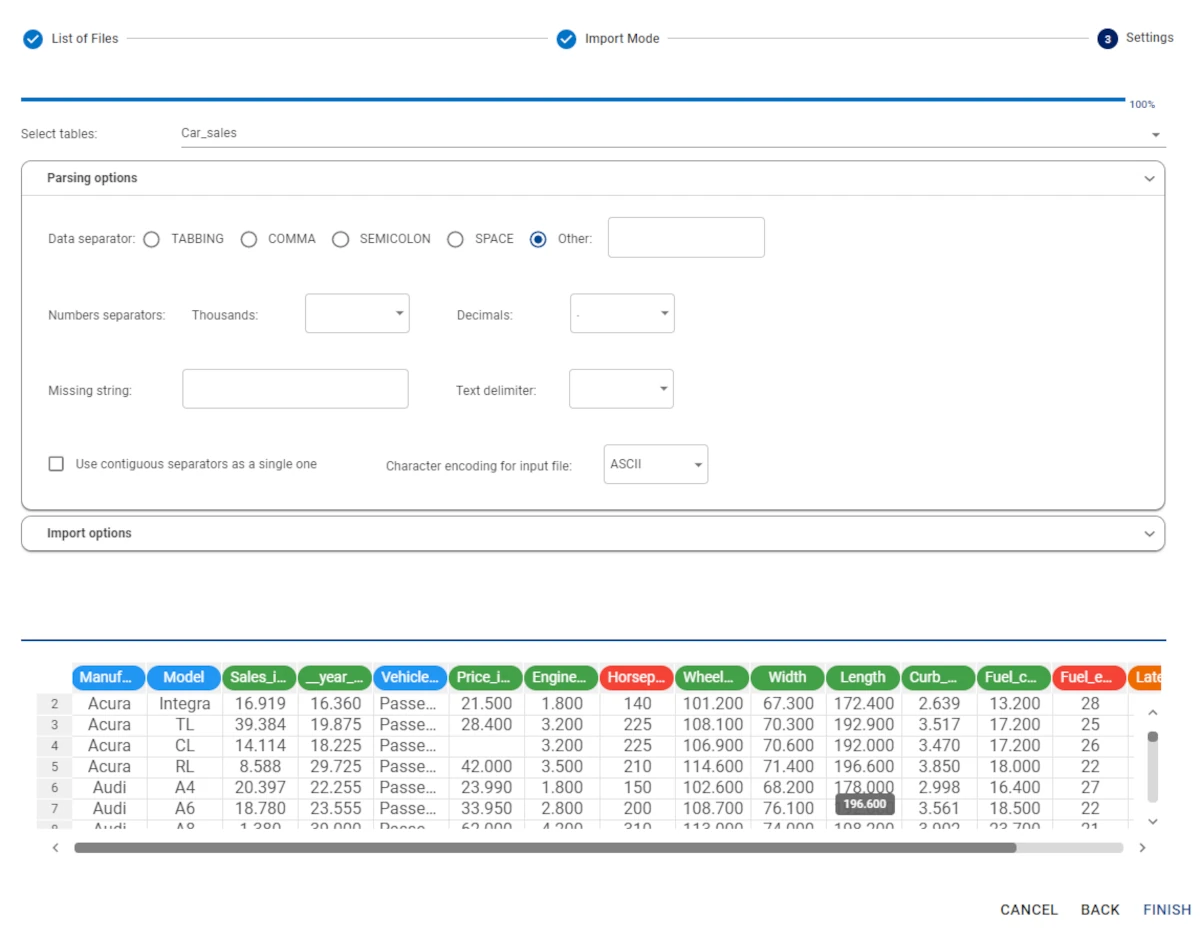The image size is (1200, 941).
Task: Select the cell with value 18.780
Action: pos(260,809)
